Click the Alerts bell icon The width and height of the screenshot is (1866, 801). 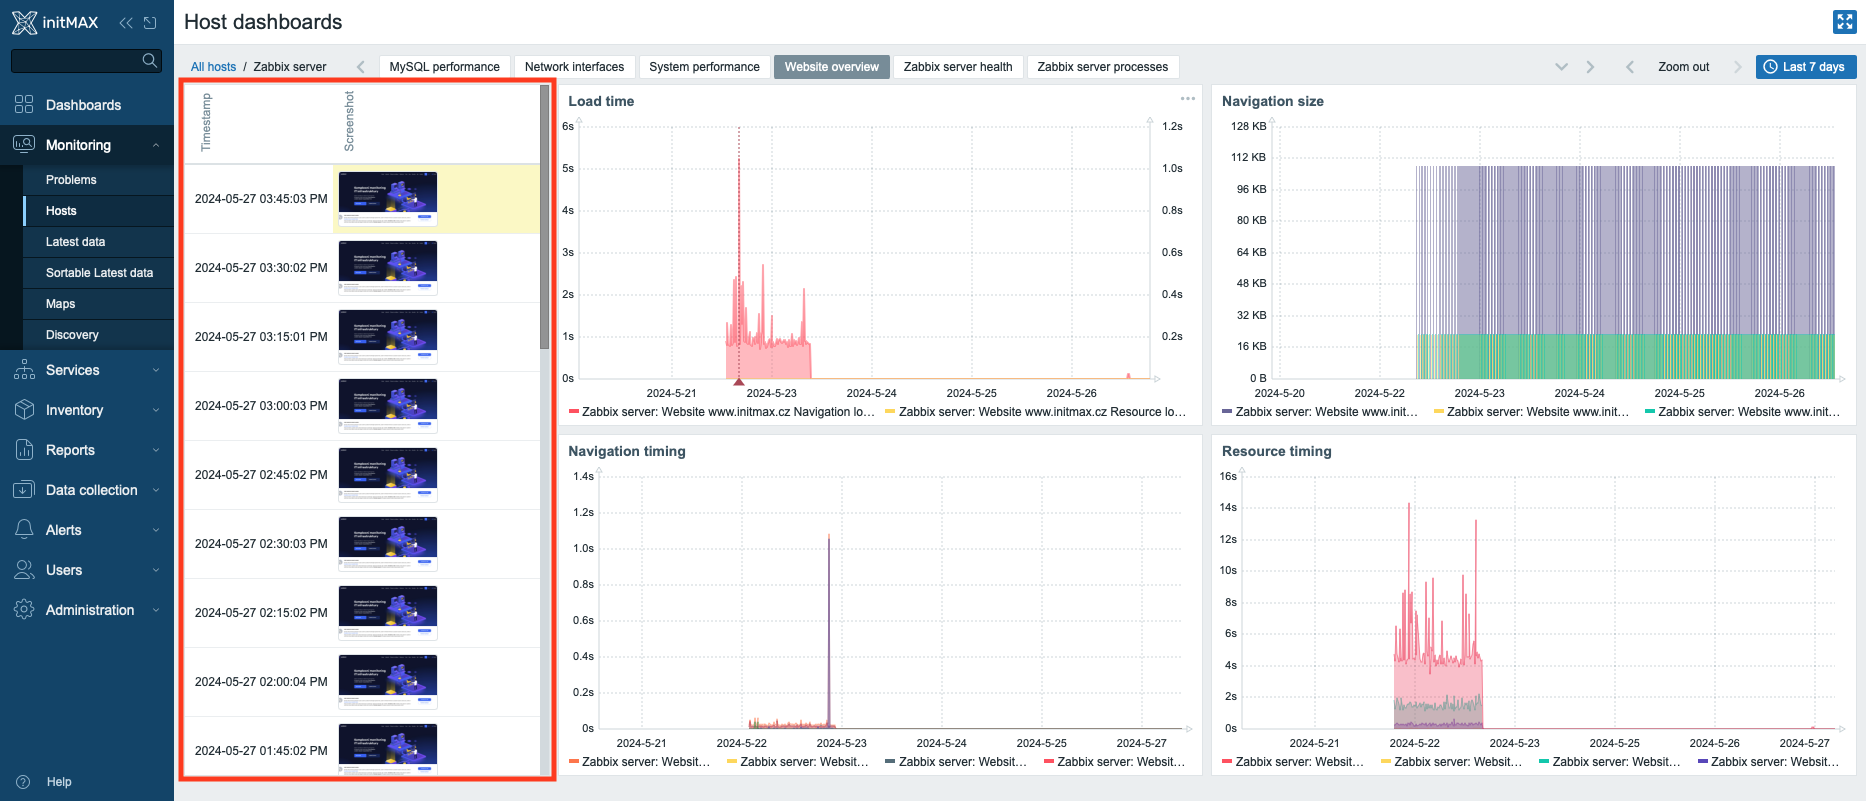24,529
